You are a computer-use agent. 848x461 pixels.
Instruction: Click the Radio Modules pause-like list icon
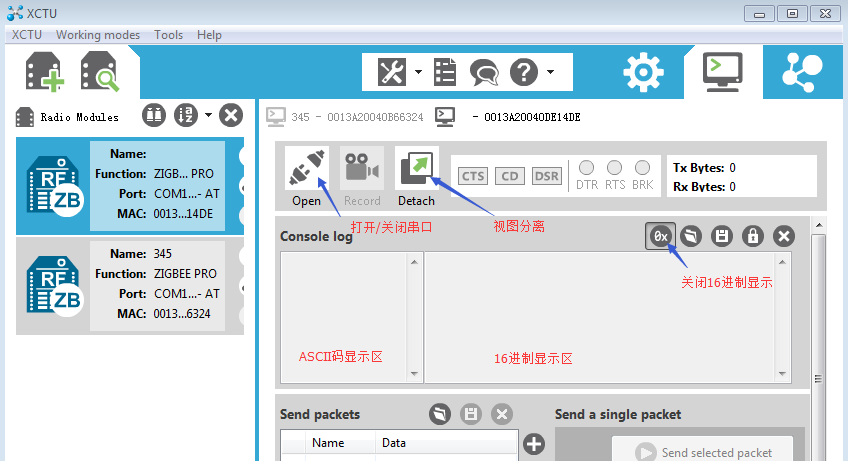(x=154, y=115)
